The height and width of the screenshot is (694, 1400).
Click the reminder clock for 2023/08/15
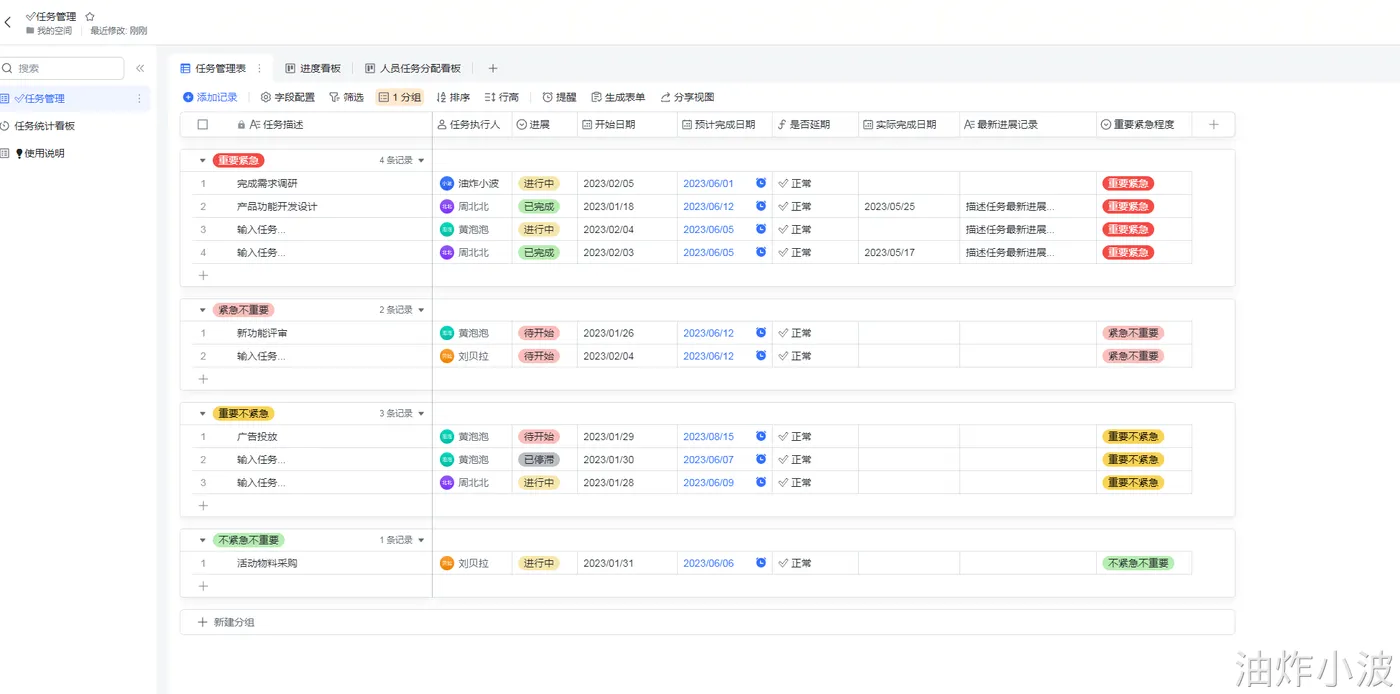coord(761,436)
